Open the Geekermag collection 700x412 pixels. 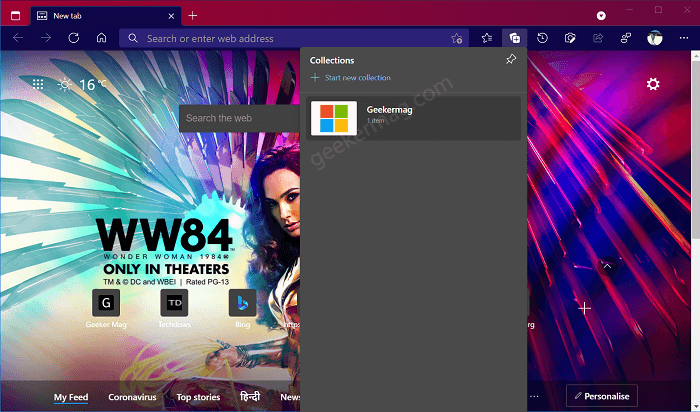point(413,118)
